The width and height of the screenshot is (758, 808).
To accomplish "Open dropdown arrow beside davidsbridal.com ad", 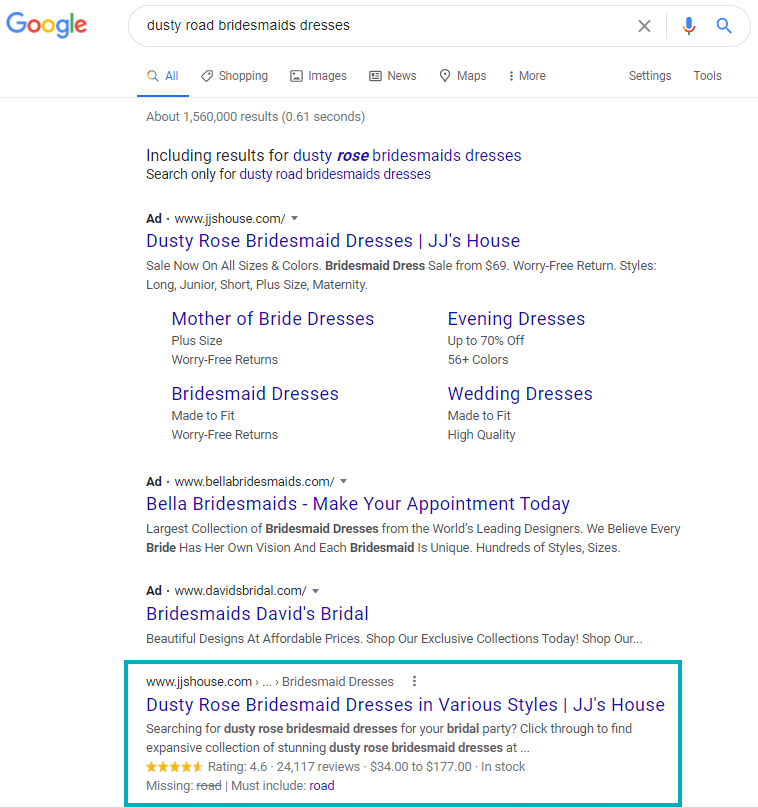I will [x=315, y=591].
